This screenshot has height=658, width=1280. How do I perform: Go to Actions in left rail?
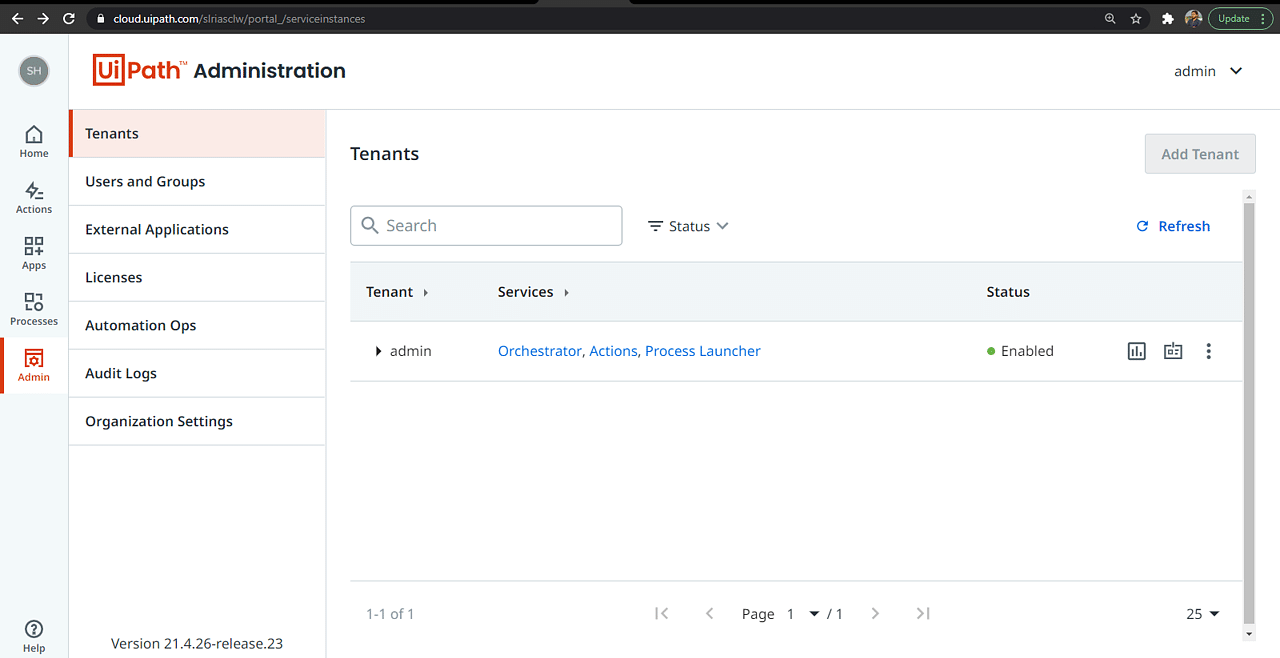[x=34, y=197]
